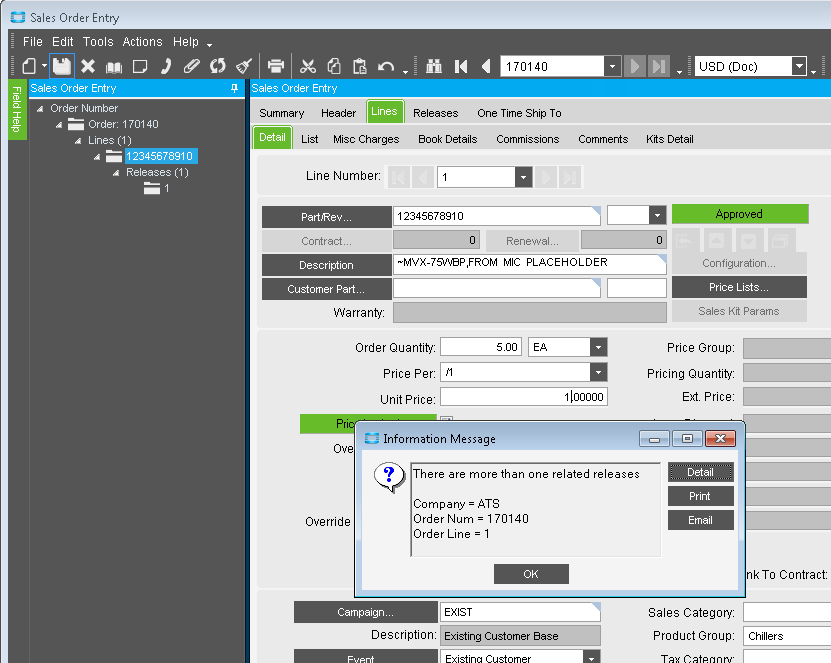This screenshot has height=663, width=831.
Task: Open search with the binoculars icon
Action: click(434, 66)
